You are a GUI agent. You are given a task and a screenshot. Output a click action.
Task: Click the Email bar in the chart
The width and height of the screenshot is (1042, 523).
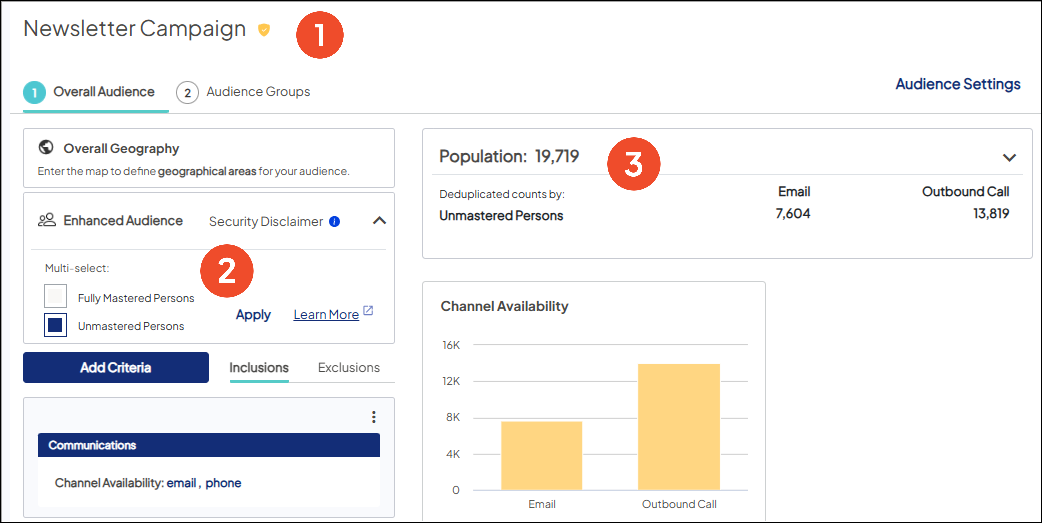542,456
